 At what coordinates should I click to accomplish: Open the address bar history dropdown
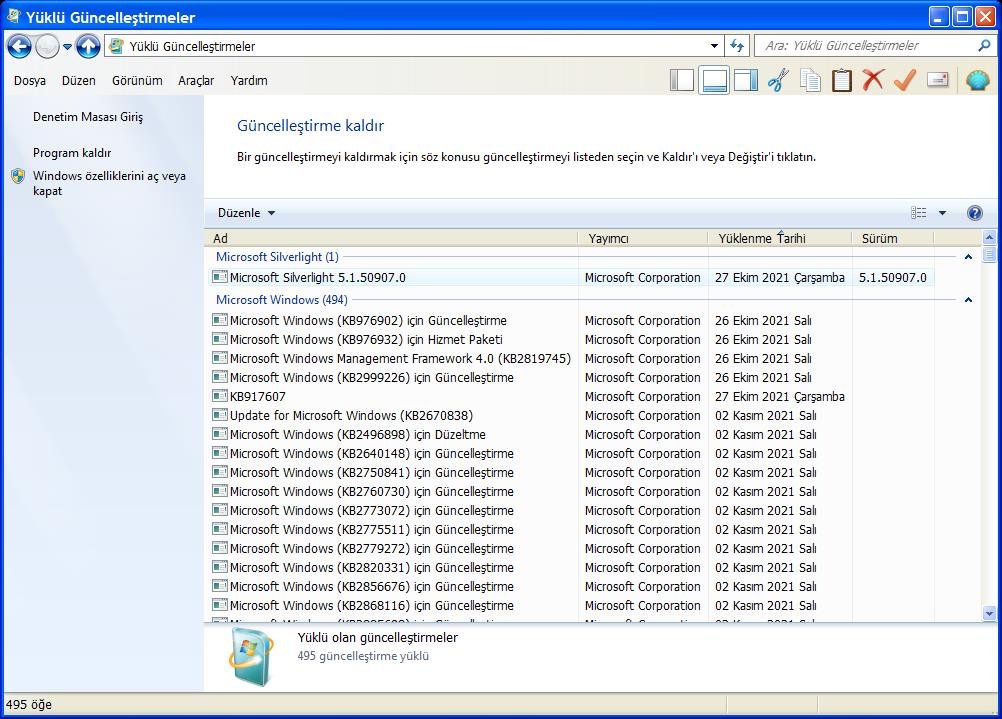pyautogui.click(x=714, y=46)
